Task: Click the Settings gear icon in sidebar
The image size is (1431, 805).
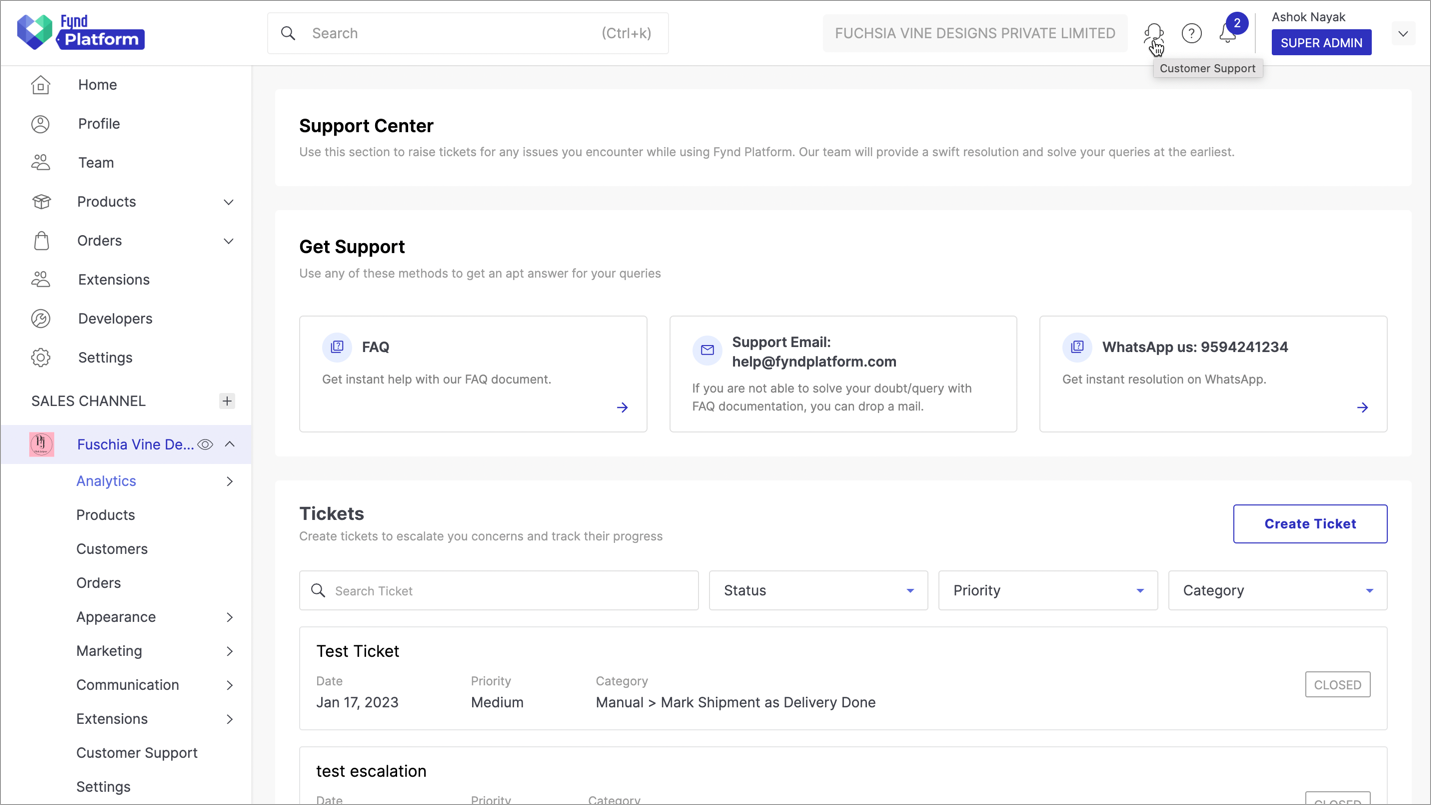Action: [x=41, y=358]
